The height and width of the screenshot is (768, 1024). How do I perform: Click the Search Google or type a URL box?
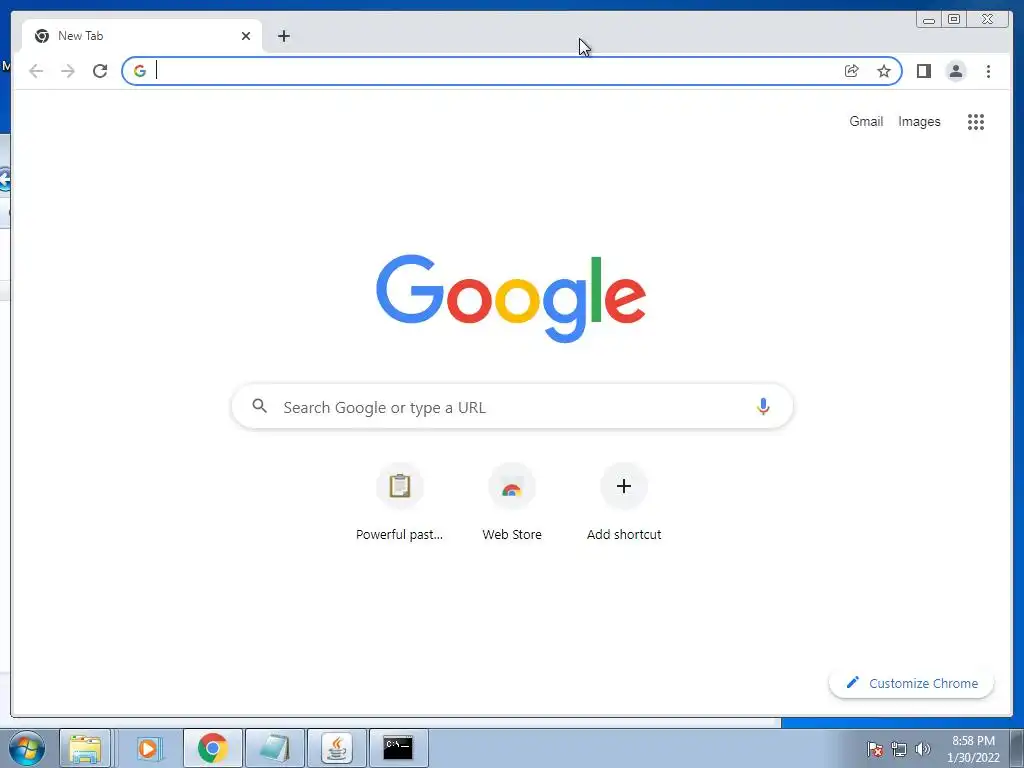coord(512,406)
